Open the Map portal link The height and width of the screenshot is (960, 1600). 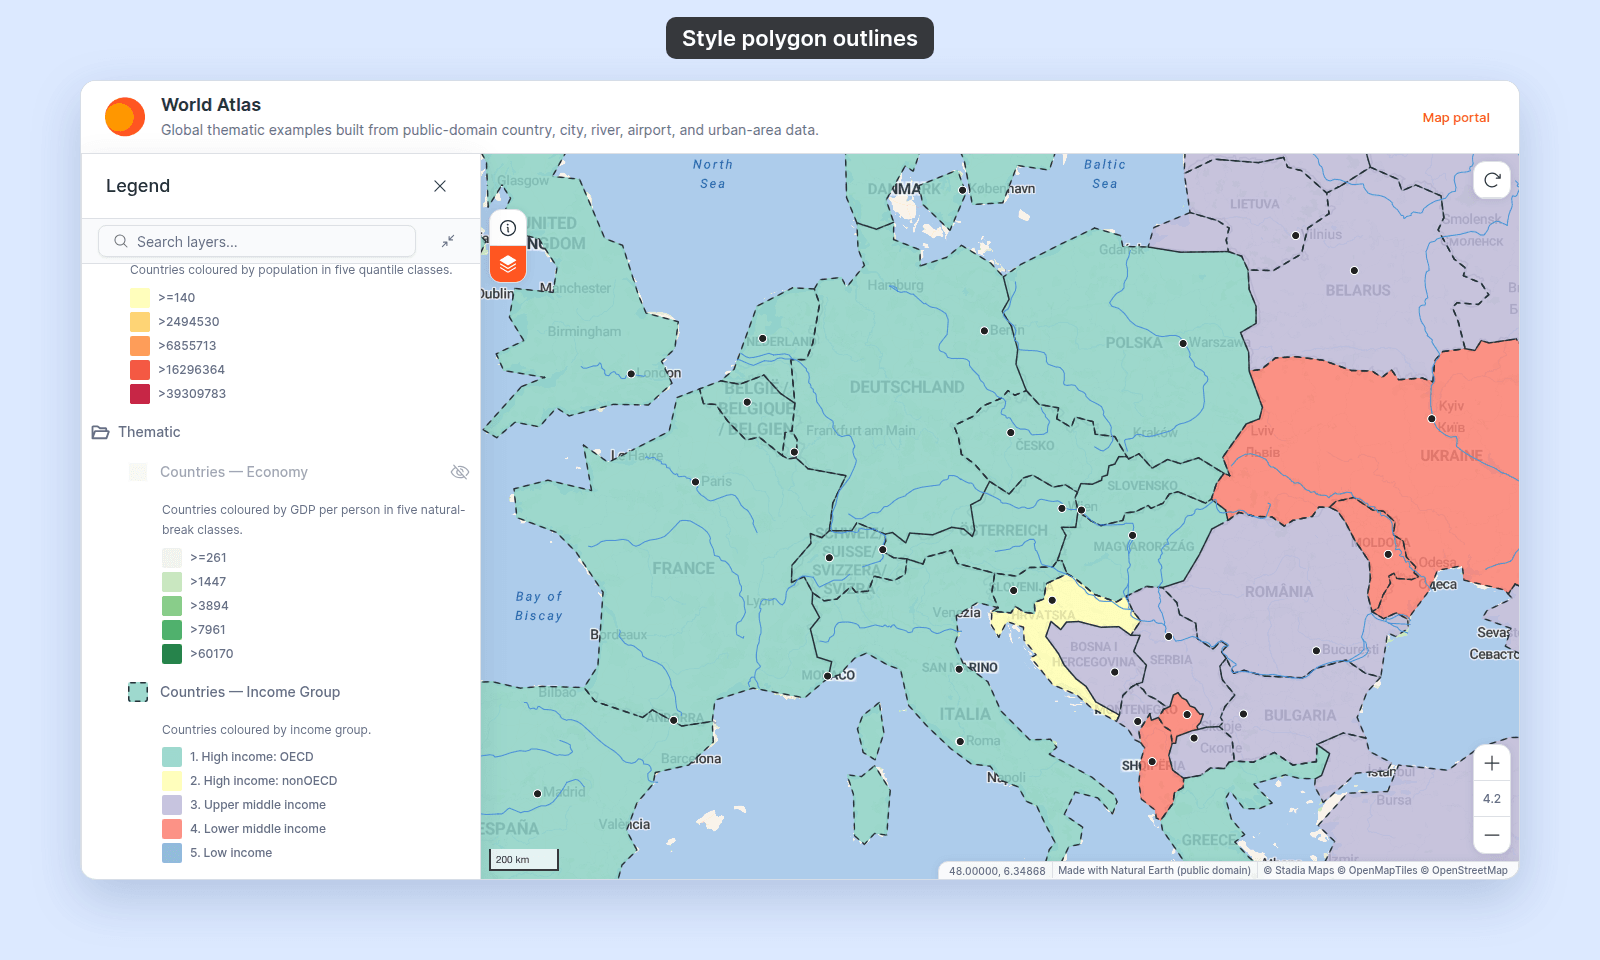pyautogui.click(x=1456, y=117)
